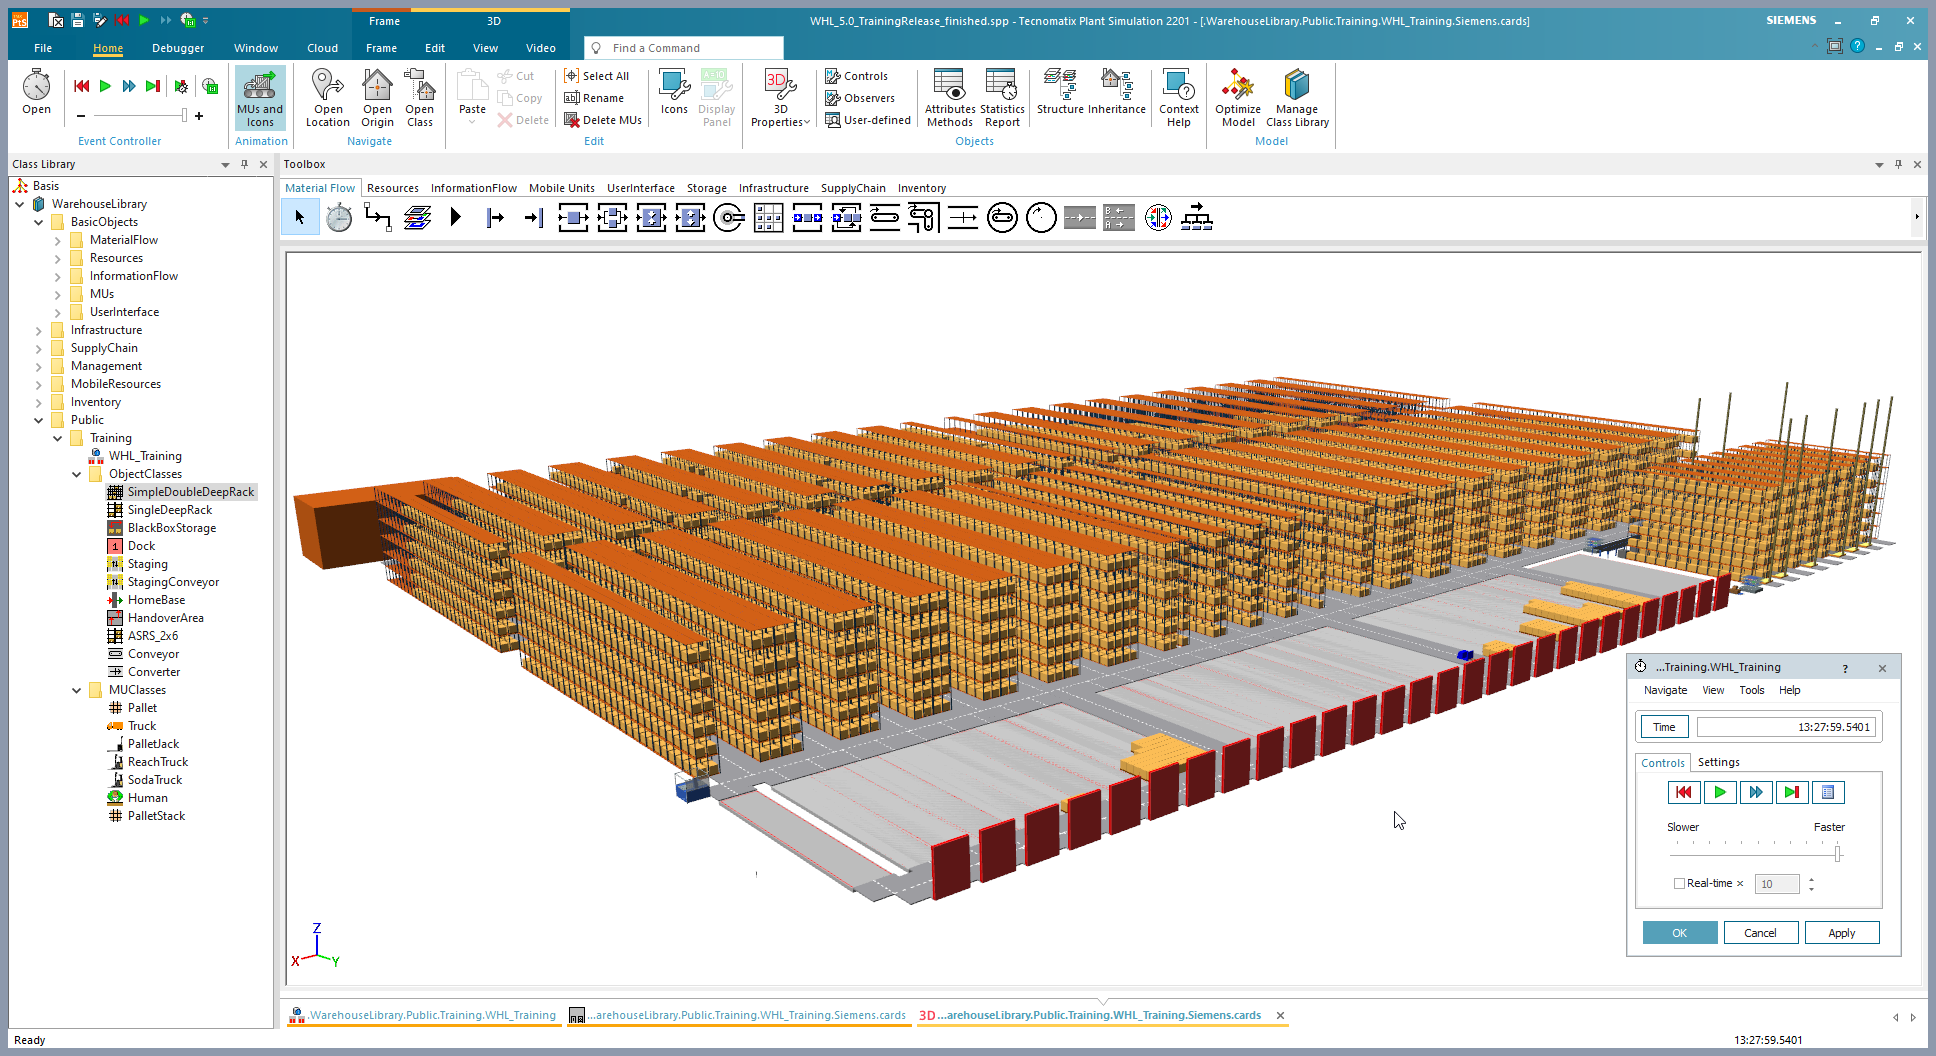Click Delete MUs button
The height and width of the screenshot is (1056, 1936).
click(x=603, y=120)
